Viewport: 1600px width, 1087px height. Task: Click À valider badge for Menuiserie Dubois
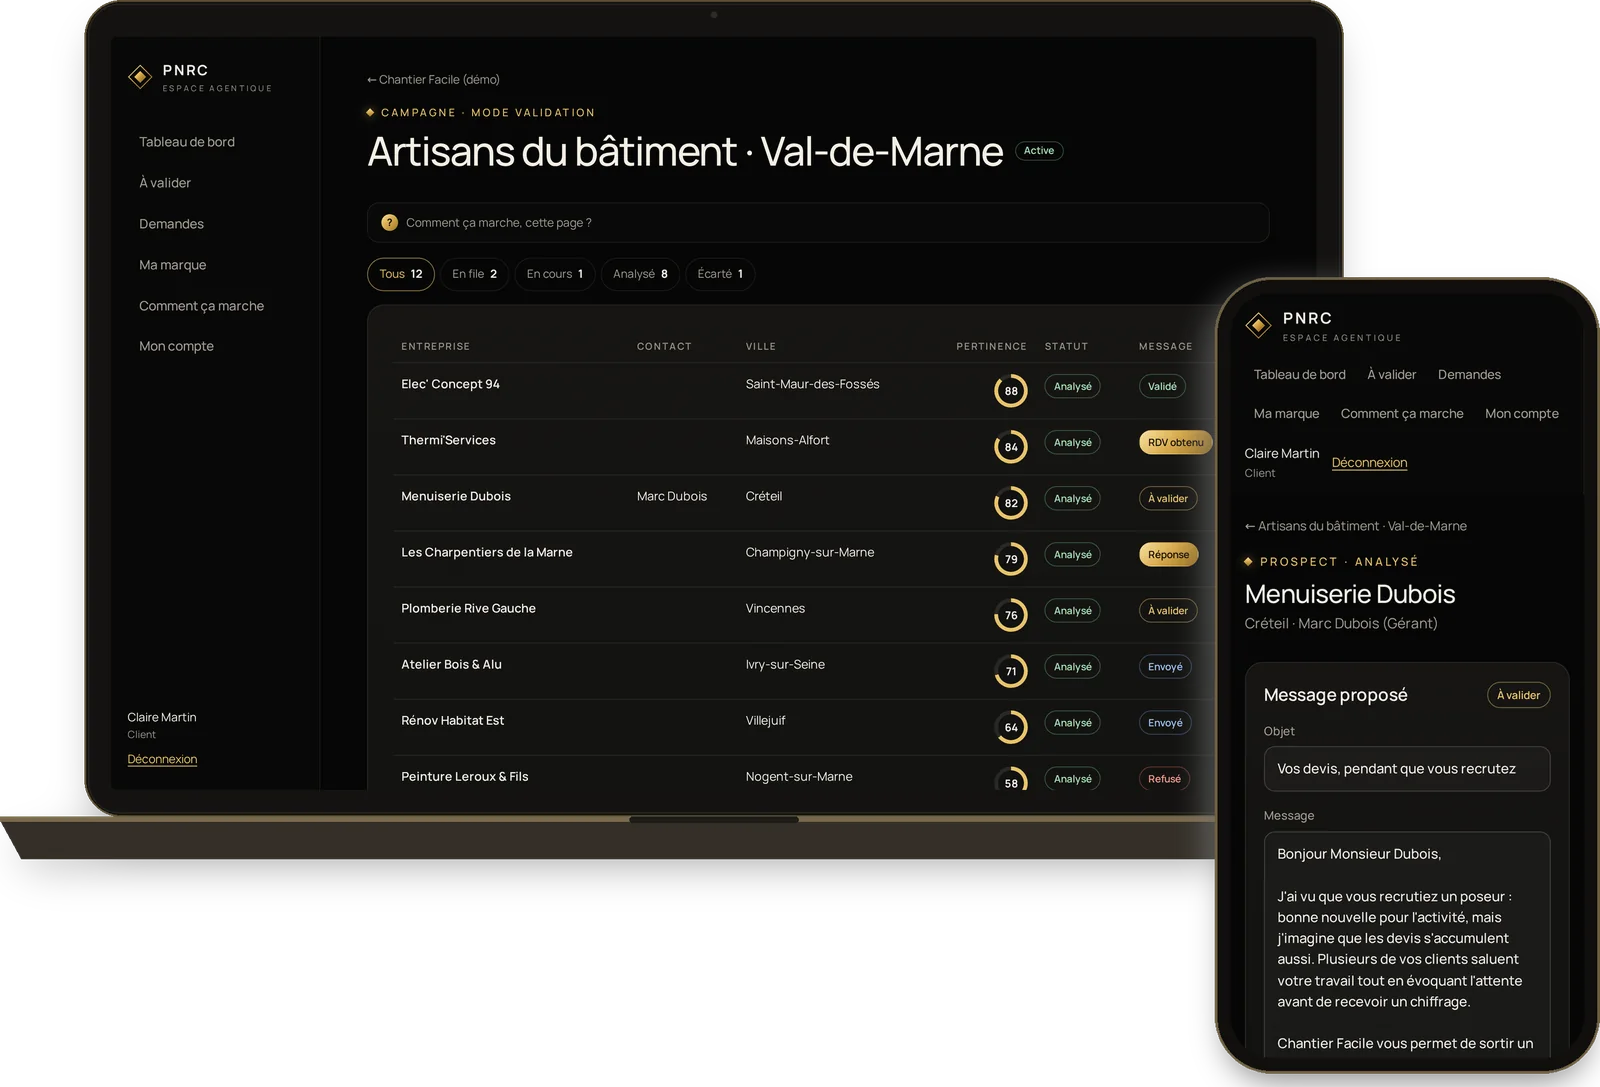click(1167, 498)
